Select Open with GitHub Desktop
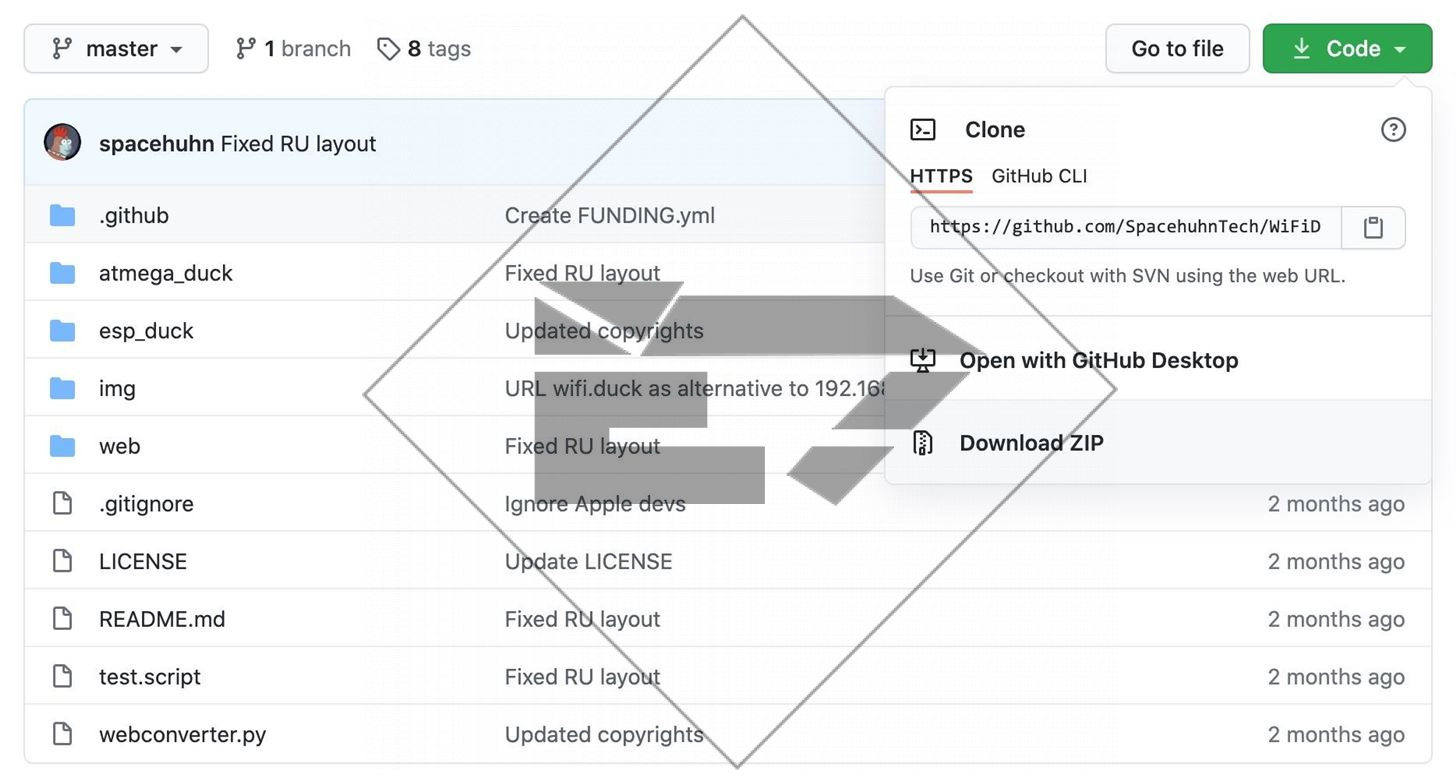Image resolution: width=1456 pixels, height=781 pixels. pyautogui.click(x=1098, y=360)
